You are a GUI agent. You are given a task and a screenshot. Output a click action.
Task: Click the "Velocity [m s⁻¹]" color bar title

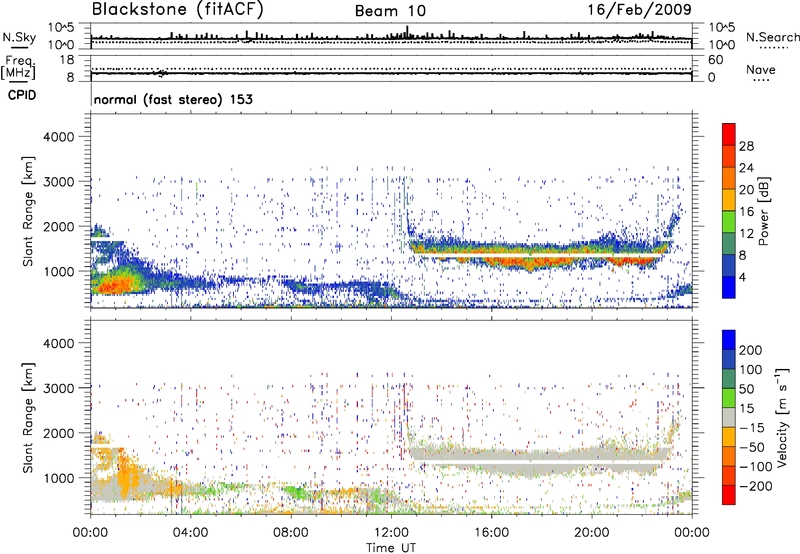[x=781, y=417]
